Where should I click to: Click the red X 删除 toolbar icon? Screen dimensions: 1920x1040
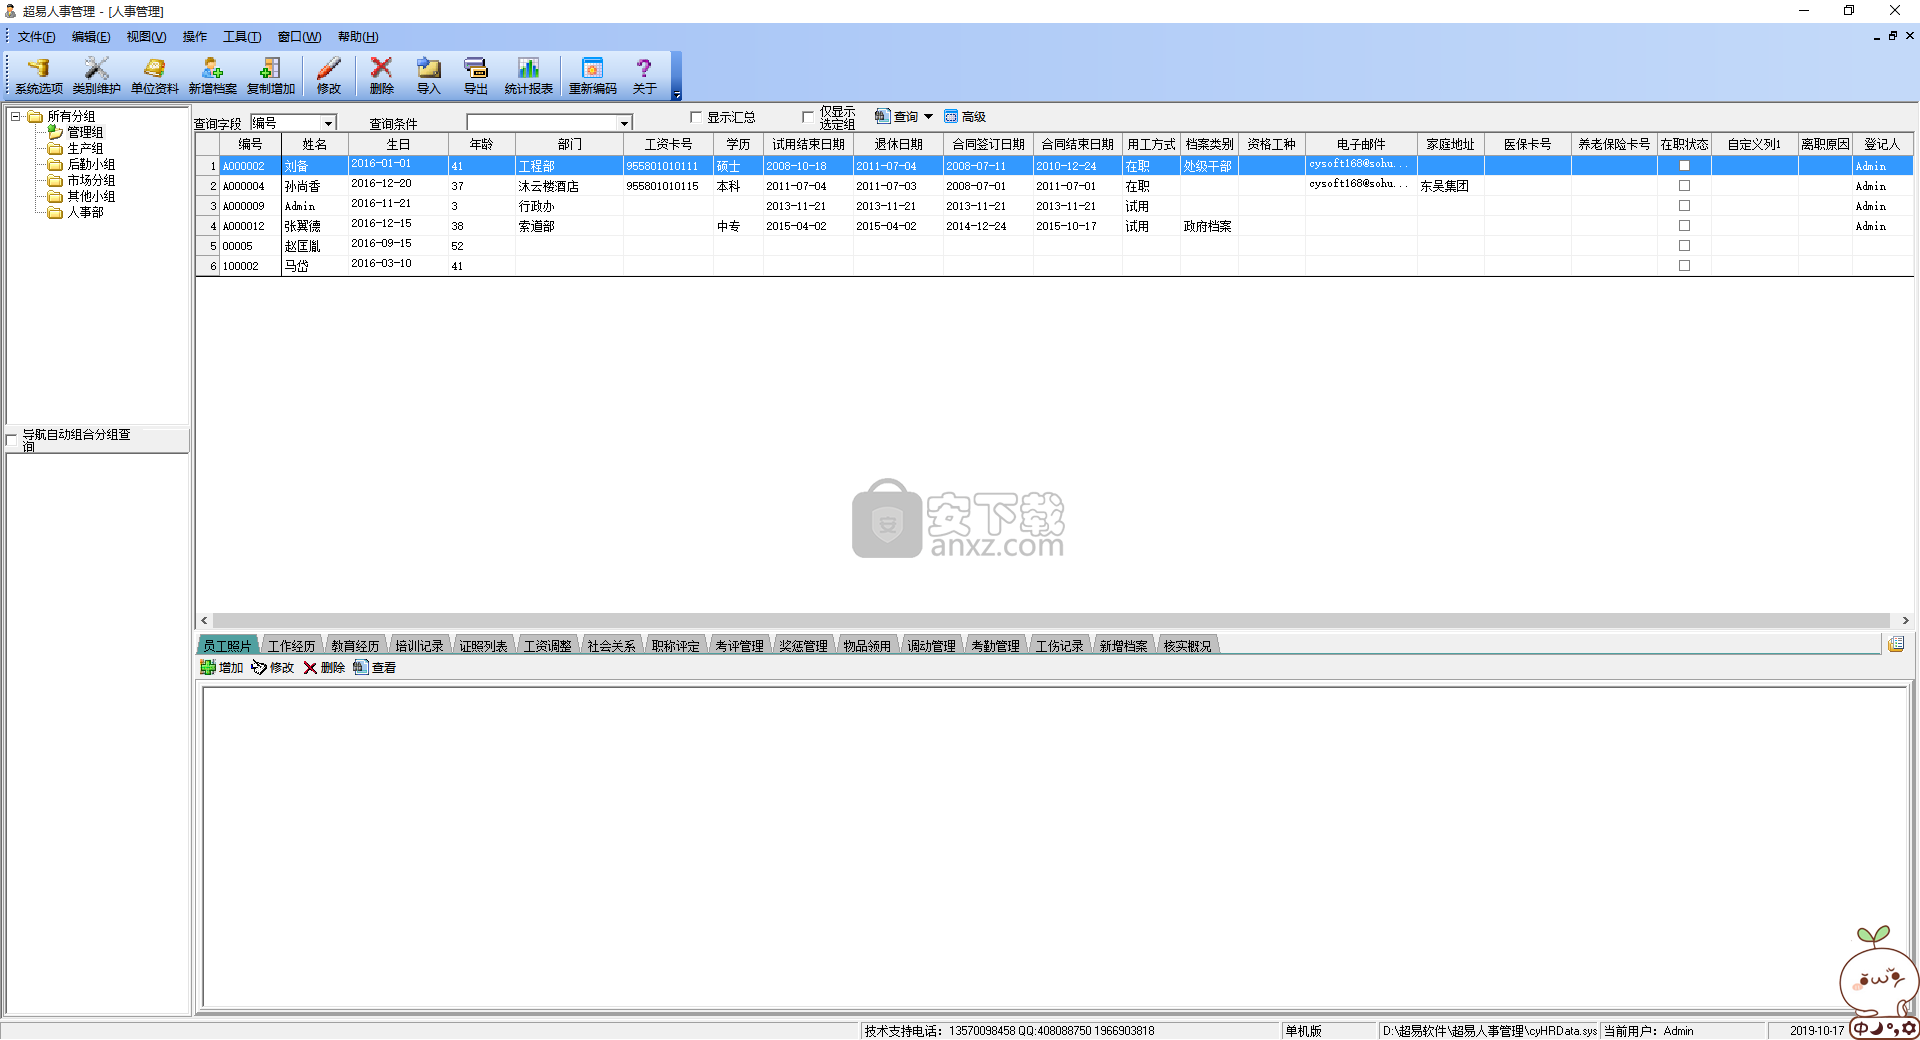pos(381,76)
